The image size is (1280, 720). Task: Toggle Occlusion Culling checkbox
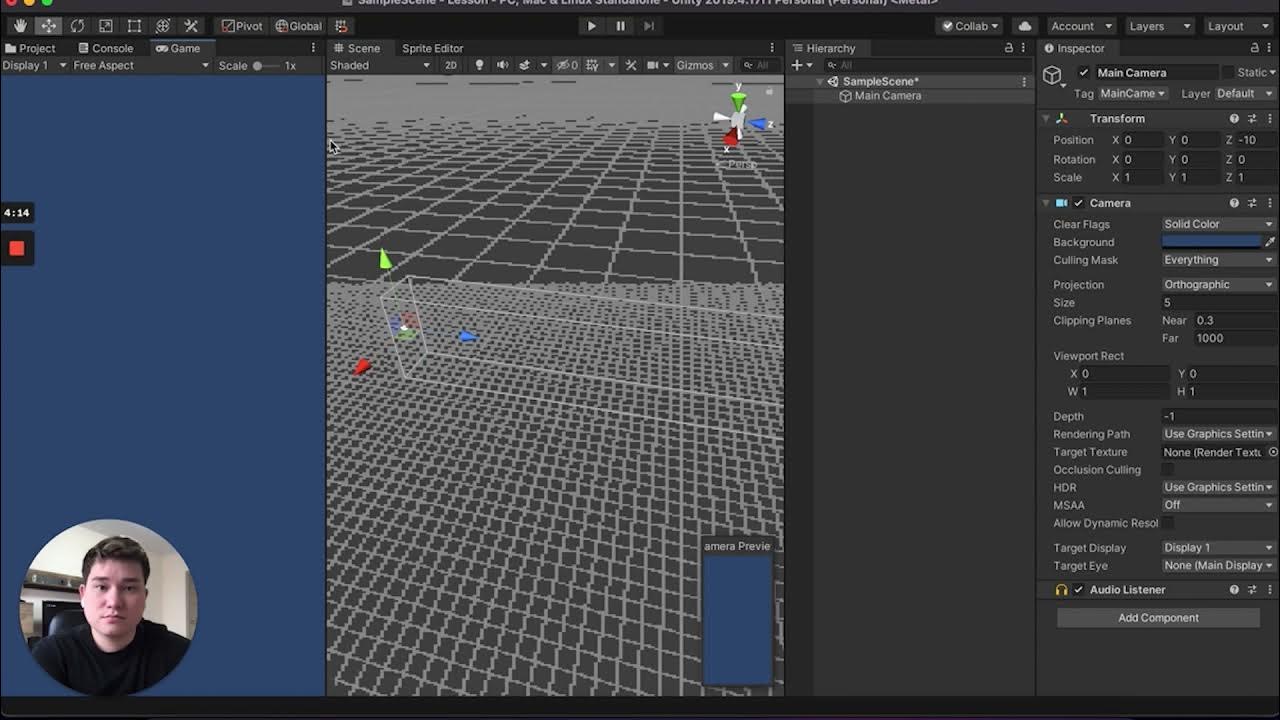point(1168,470)
